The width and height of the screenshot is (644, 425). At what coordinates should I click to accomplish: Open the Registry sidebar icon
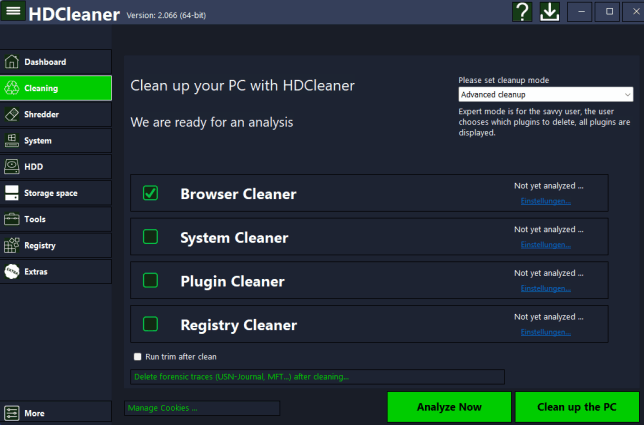12,245
